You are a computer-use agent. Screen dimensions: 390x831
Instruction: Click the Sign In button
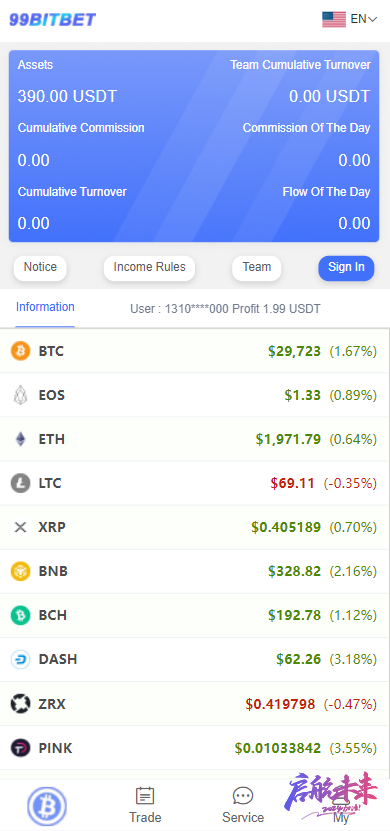(346, 268)
